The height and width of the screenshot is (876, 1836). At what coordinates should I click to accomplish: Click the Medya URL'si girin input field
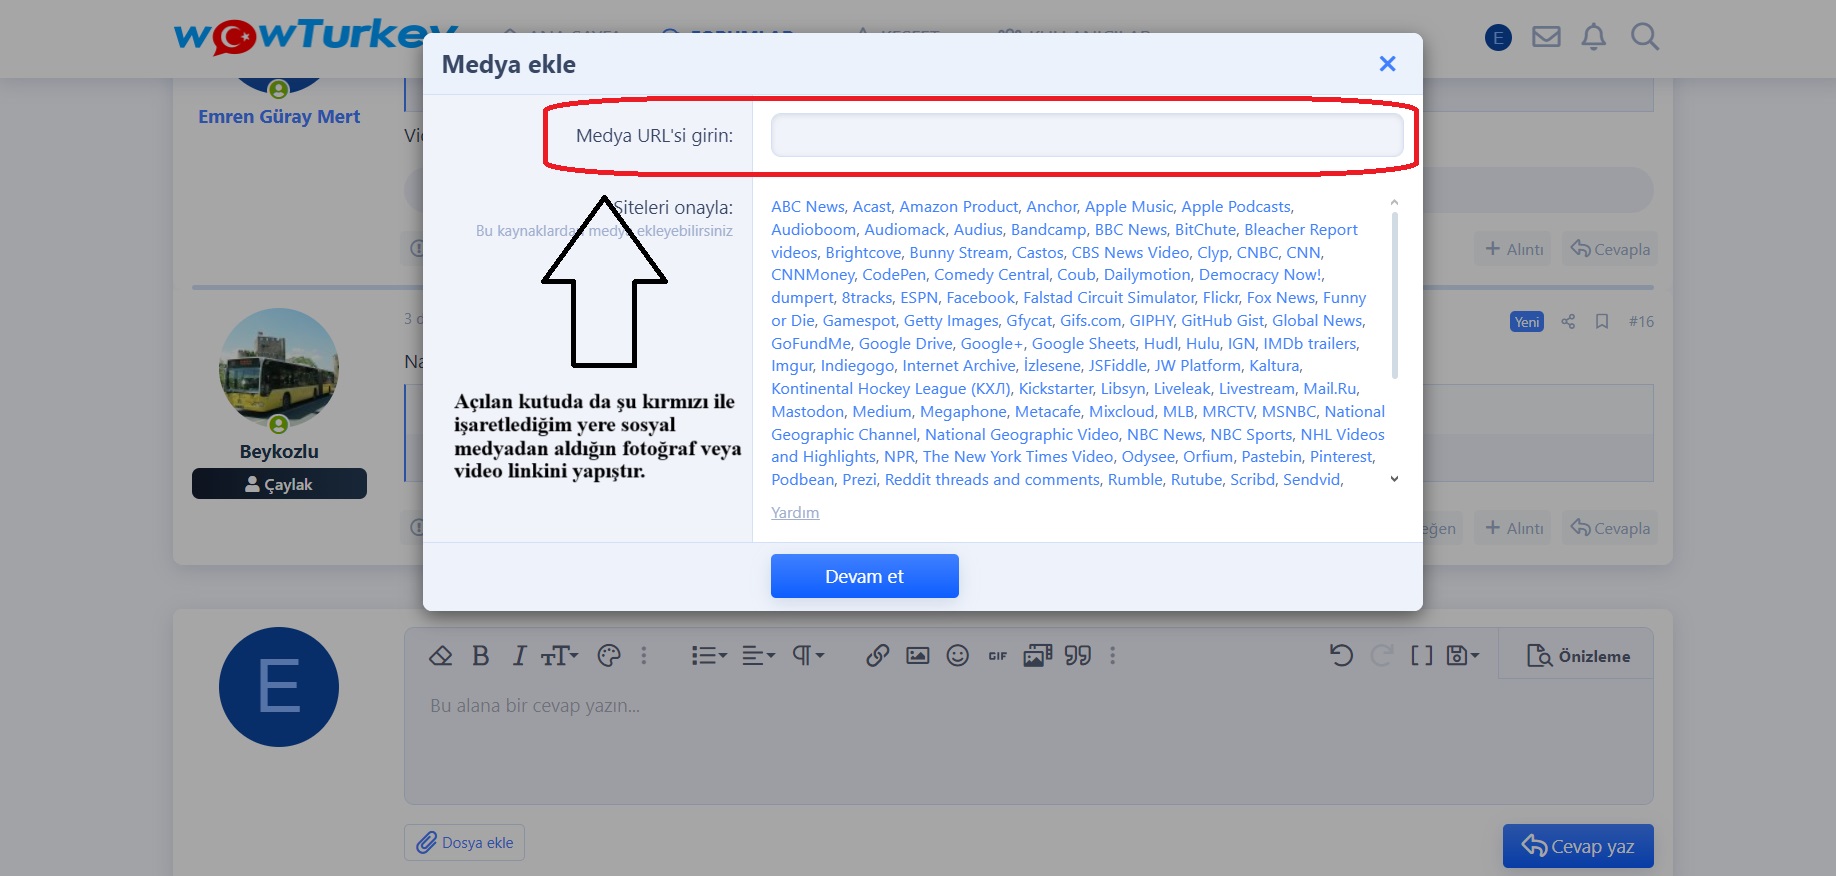point(1087,135)
